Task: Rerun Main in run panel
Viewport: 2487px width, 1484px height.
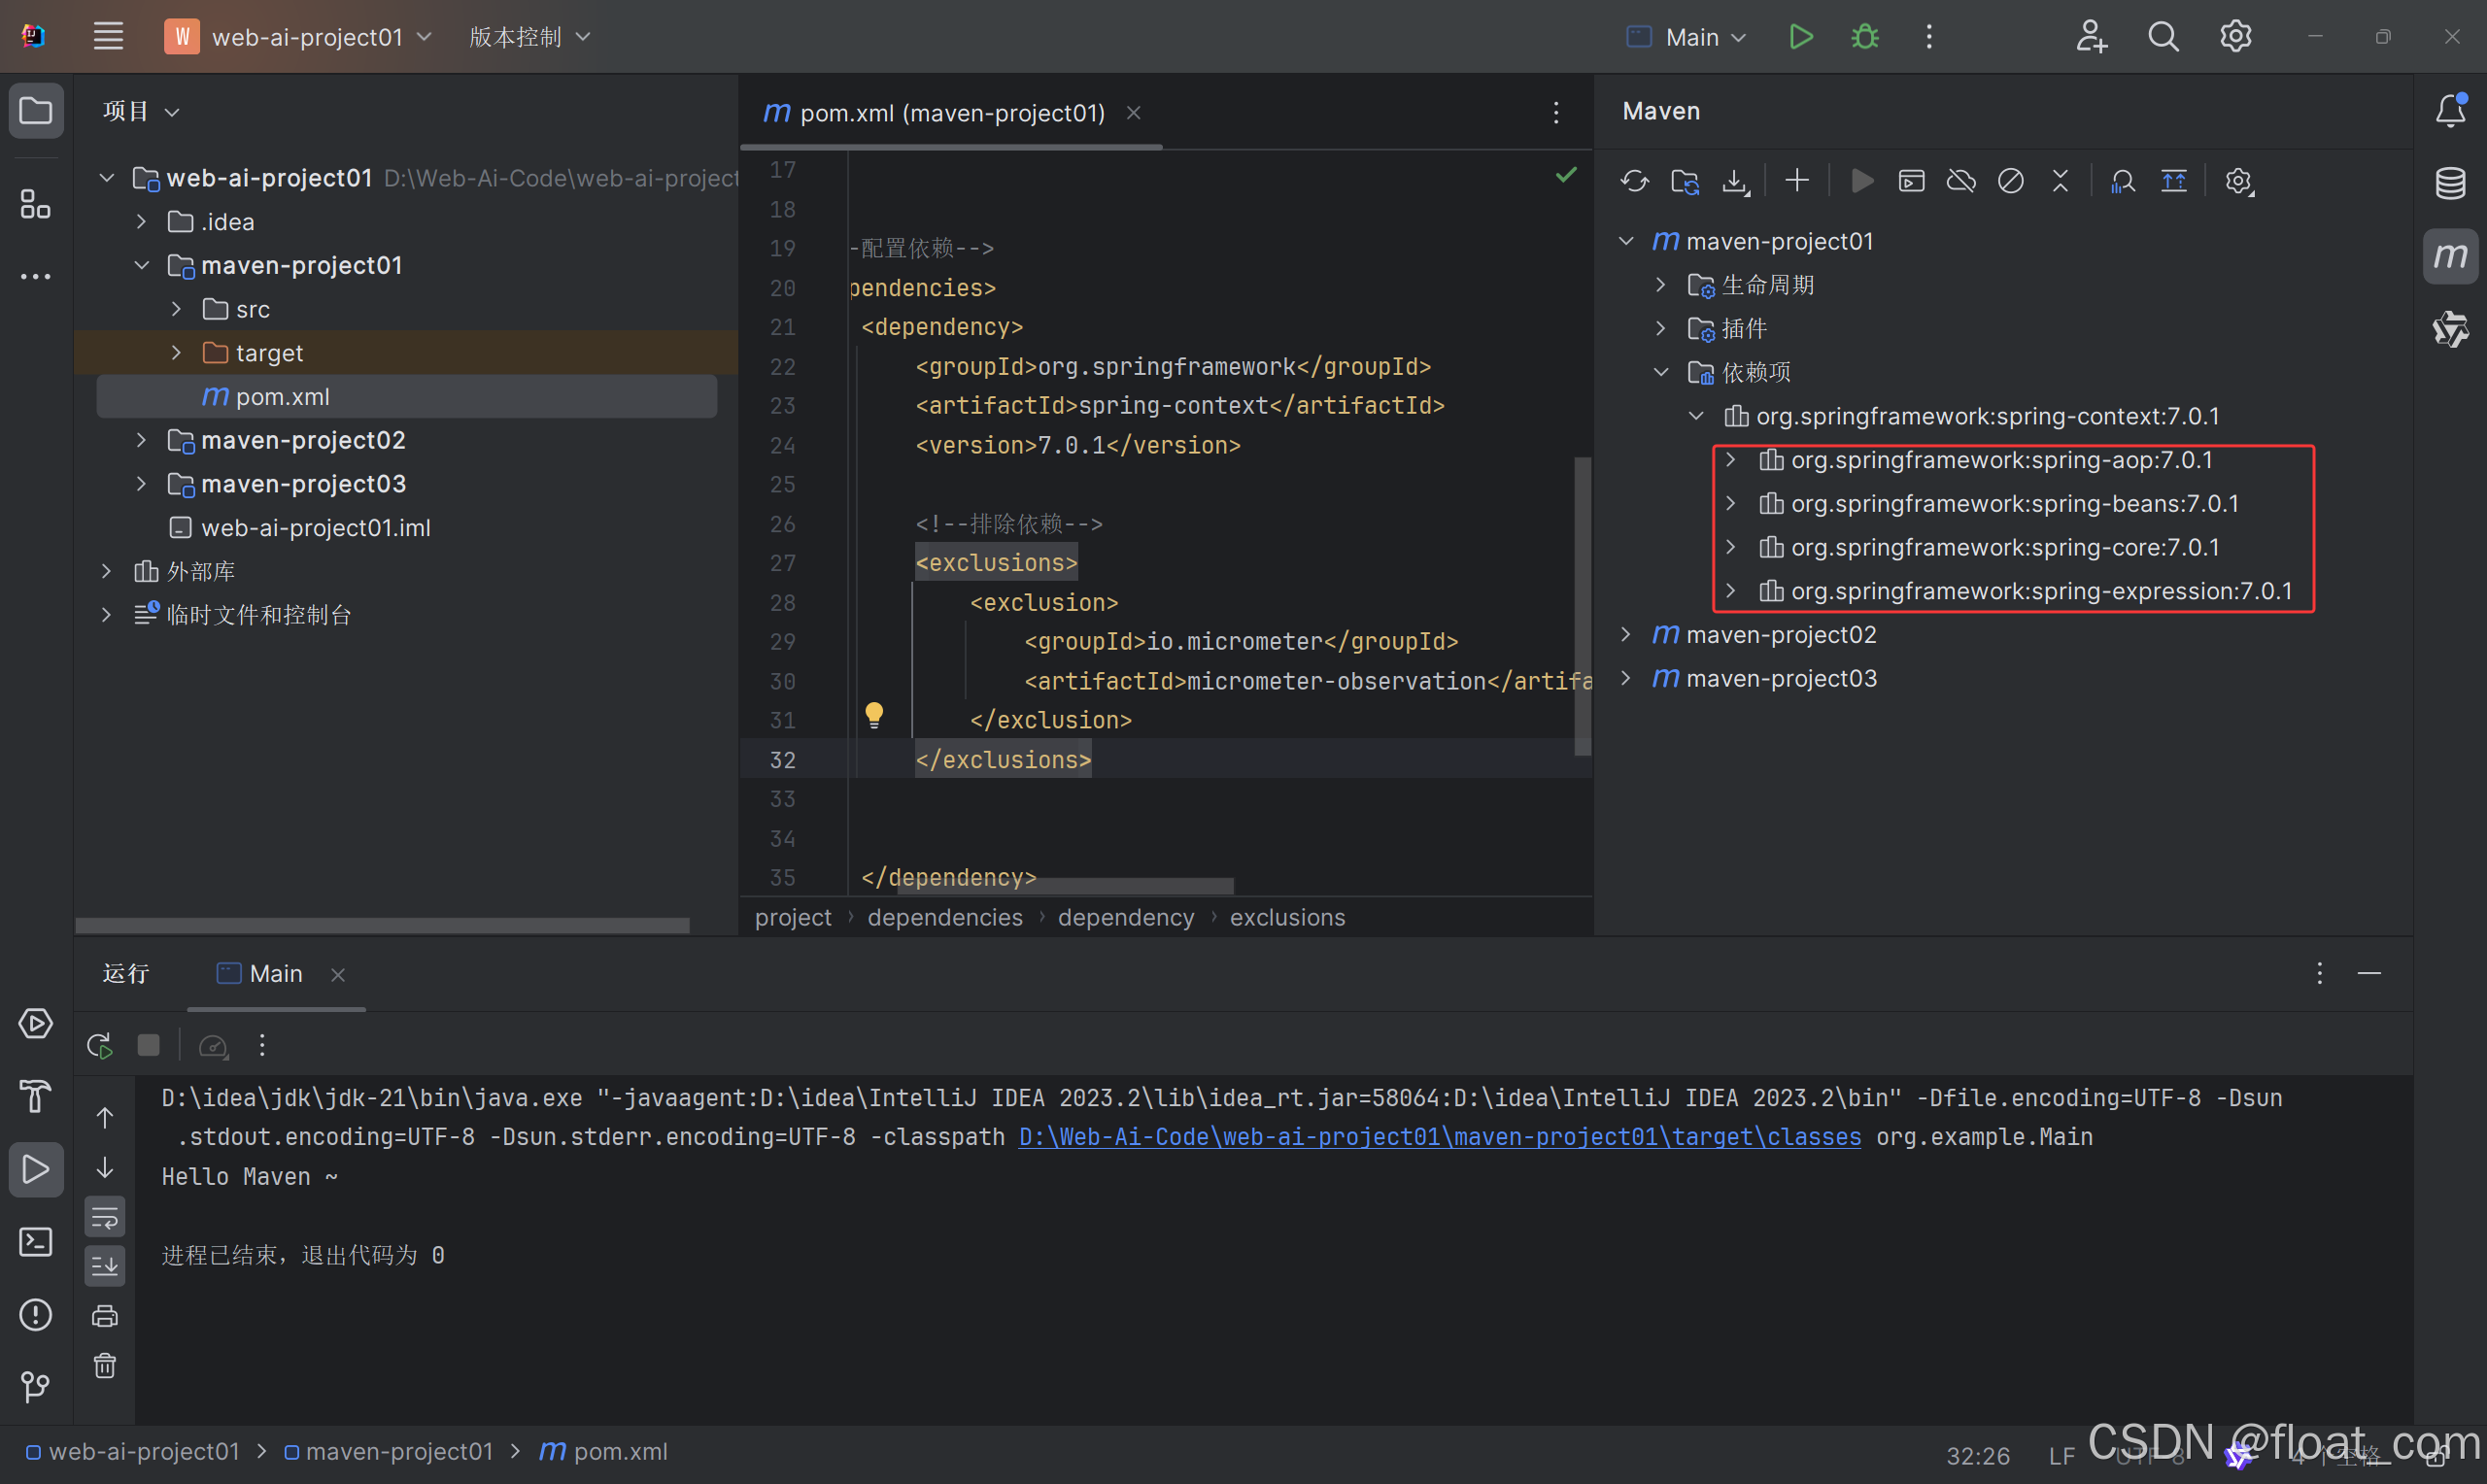Action: pyautogui.click(x=99, y=1046)
